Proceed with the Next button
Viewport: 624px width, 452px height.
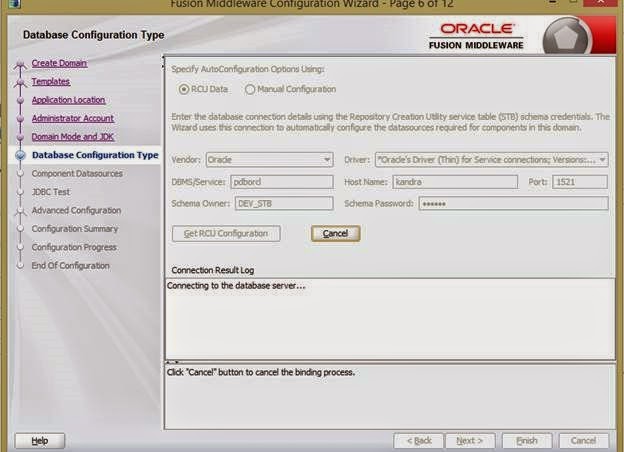470,441
